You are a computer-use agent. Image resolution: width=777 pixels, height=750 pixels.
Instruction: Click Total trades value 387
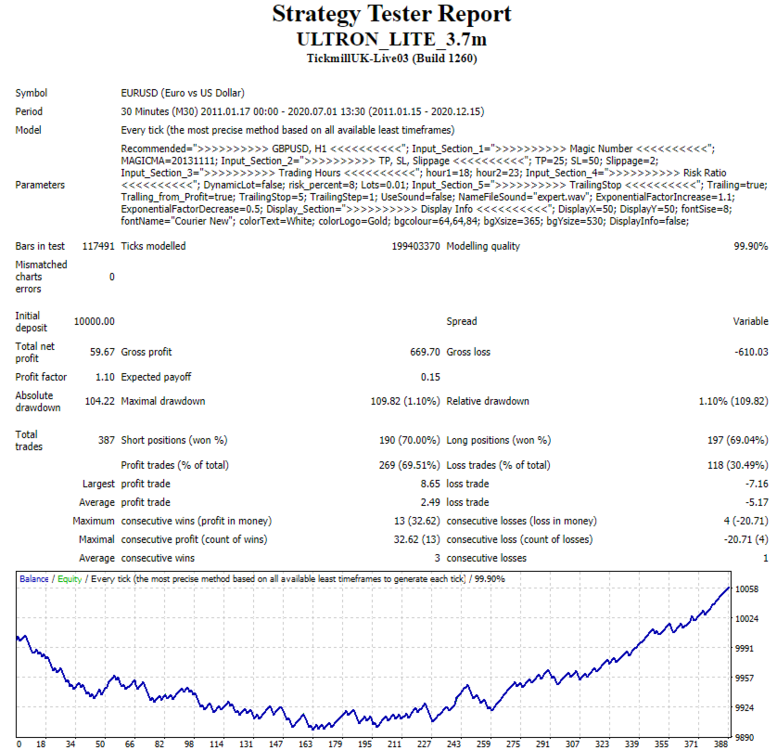(106, 440)
